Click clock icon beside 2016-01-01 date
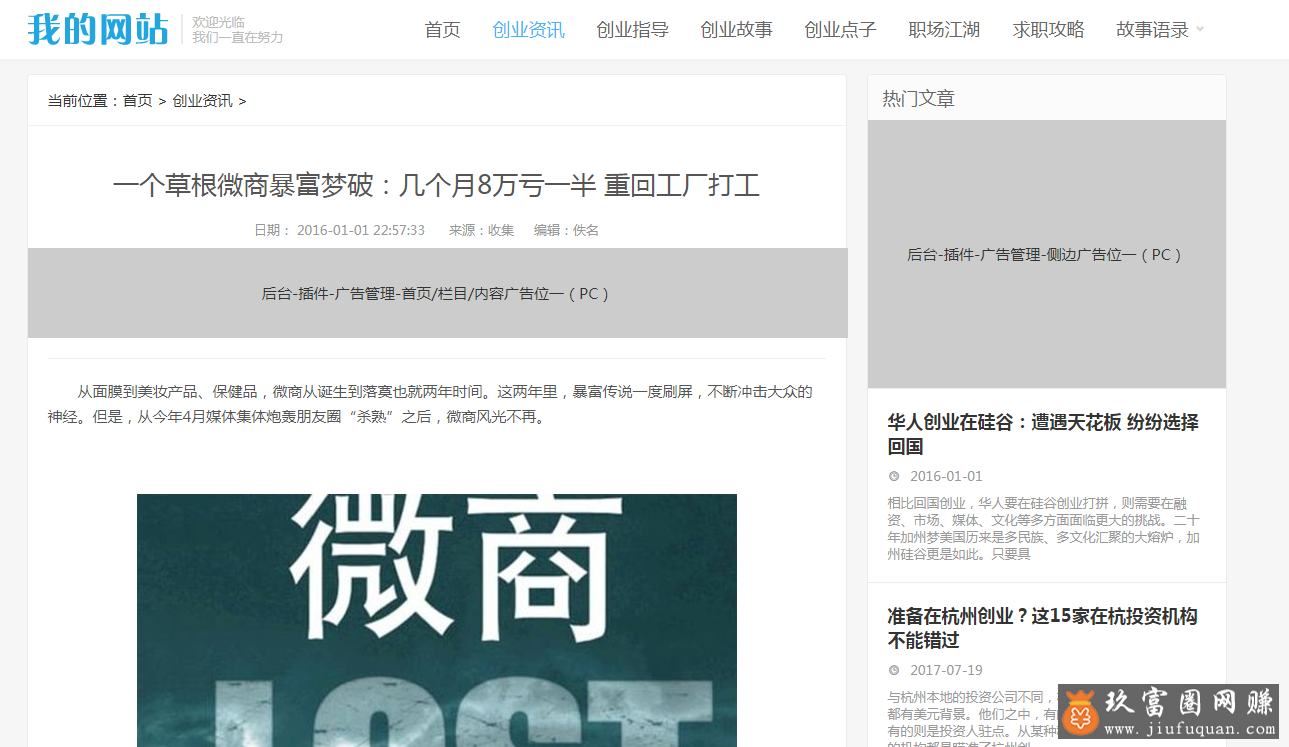 [894, 476]
